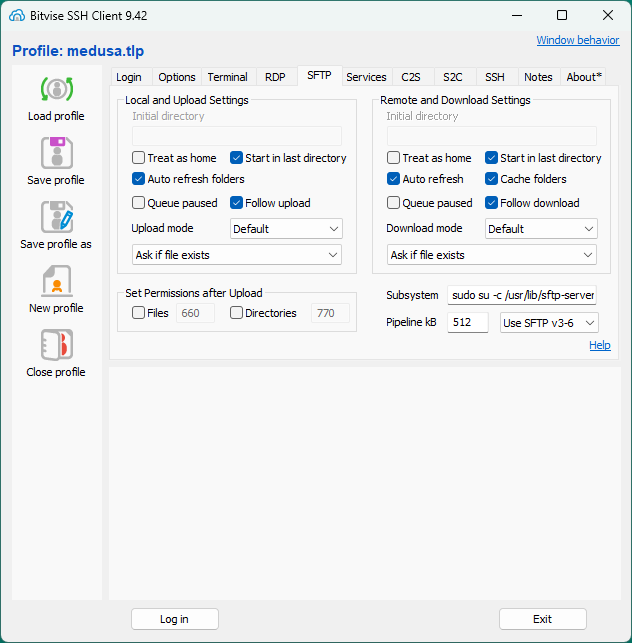The height and width of the screenshot is (643, 632).
Task: Click the remote Initial directory field
Action: pyautogui.click(x=492, y=136)
